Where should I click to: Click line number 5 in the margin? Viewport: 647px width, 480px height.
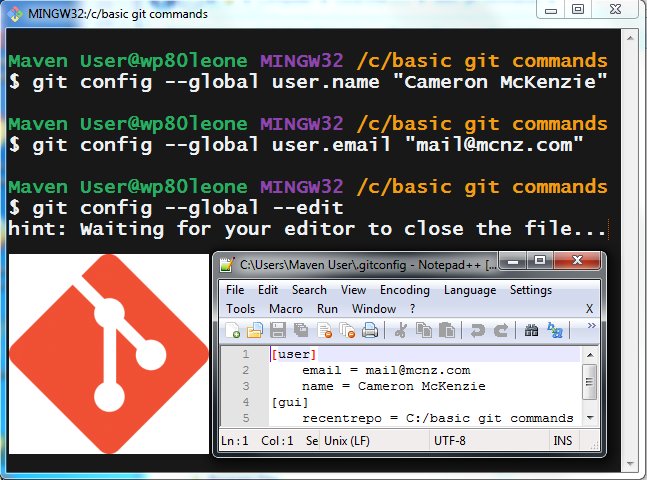point(246,418)
